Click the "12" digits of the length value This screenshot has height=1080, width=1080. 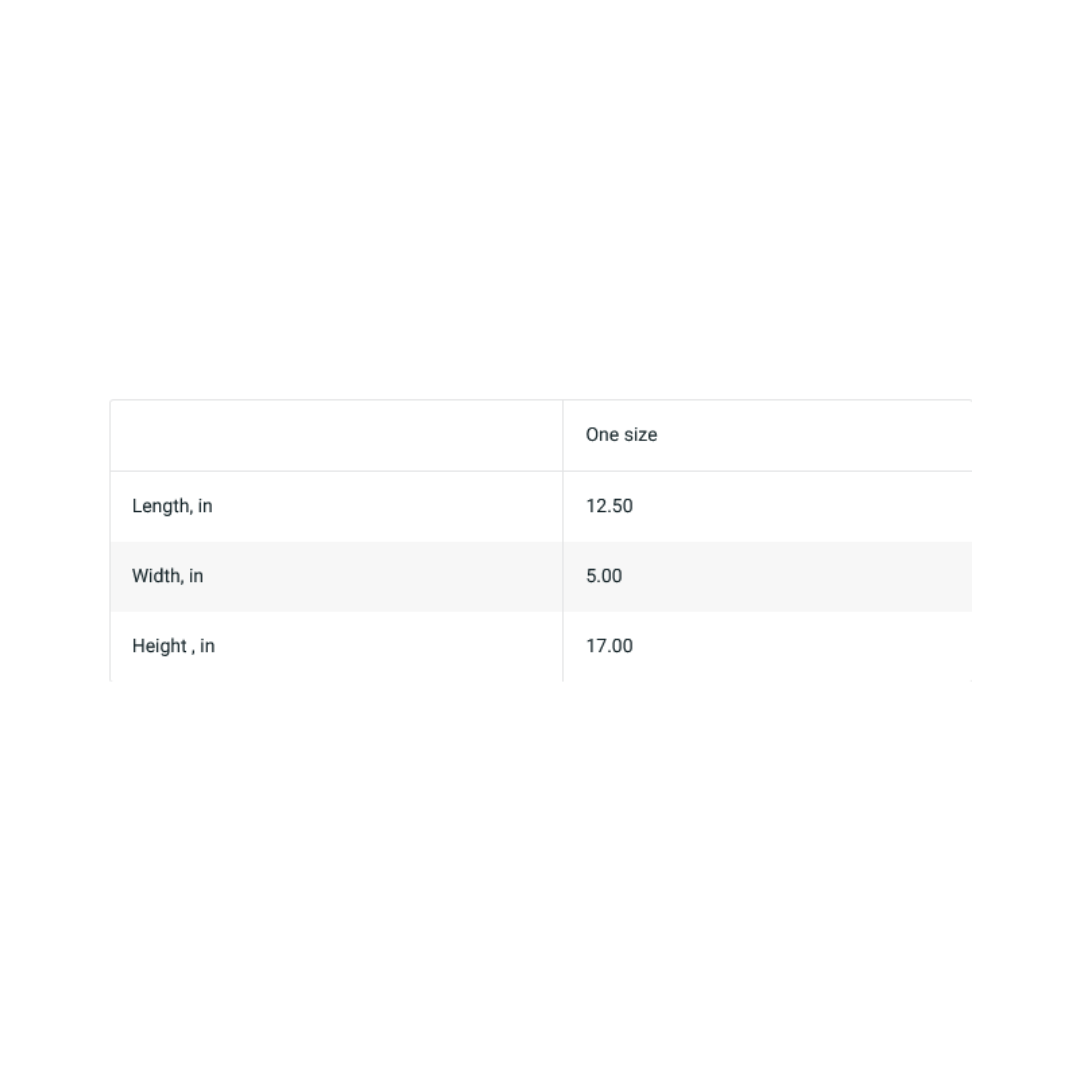[595, 506]
